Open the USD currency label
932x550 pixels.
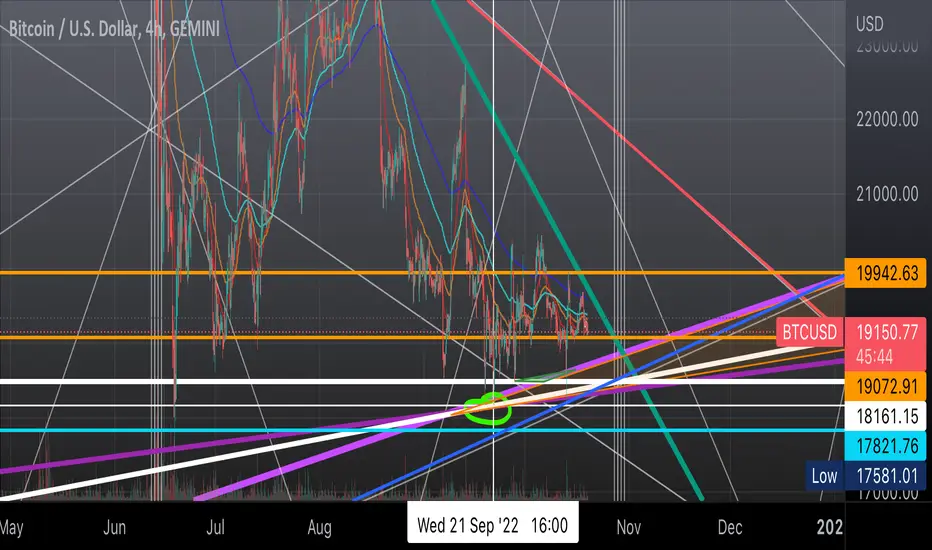pos(869,24)
